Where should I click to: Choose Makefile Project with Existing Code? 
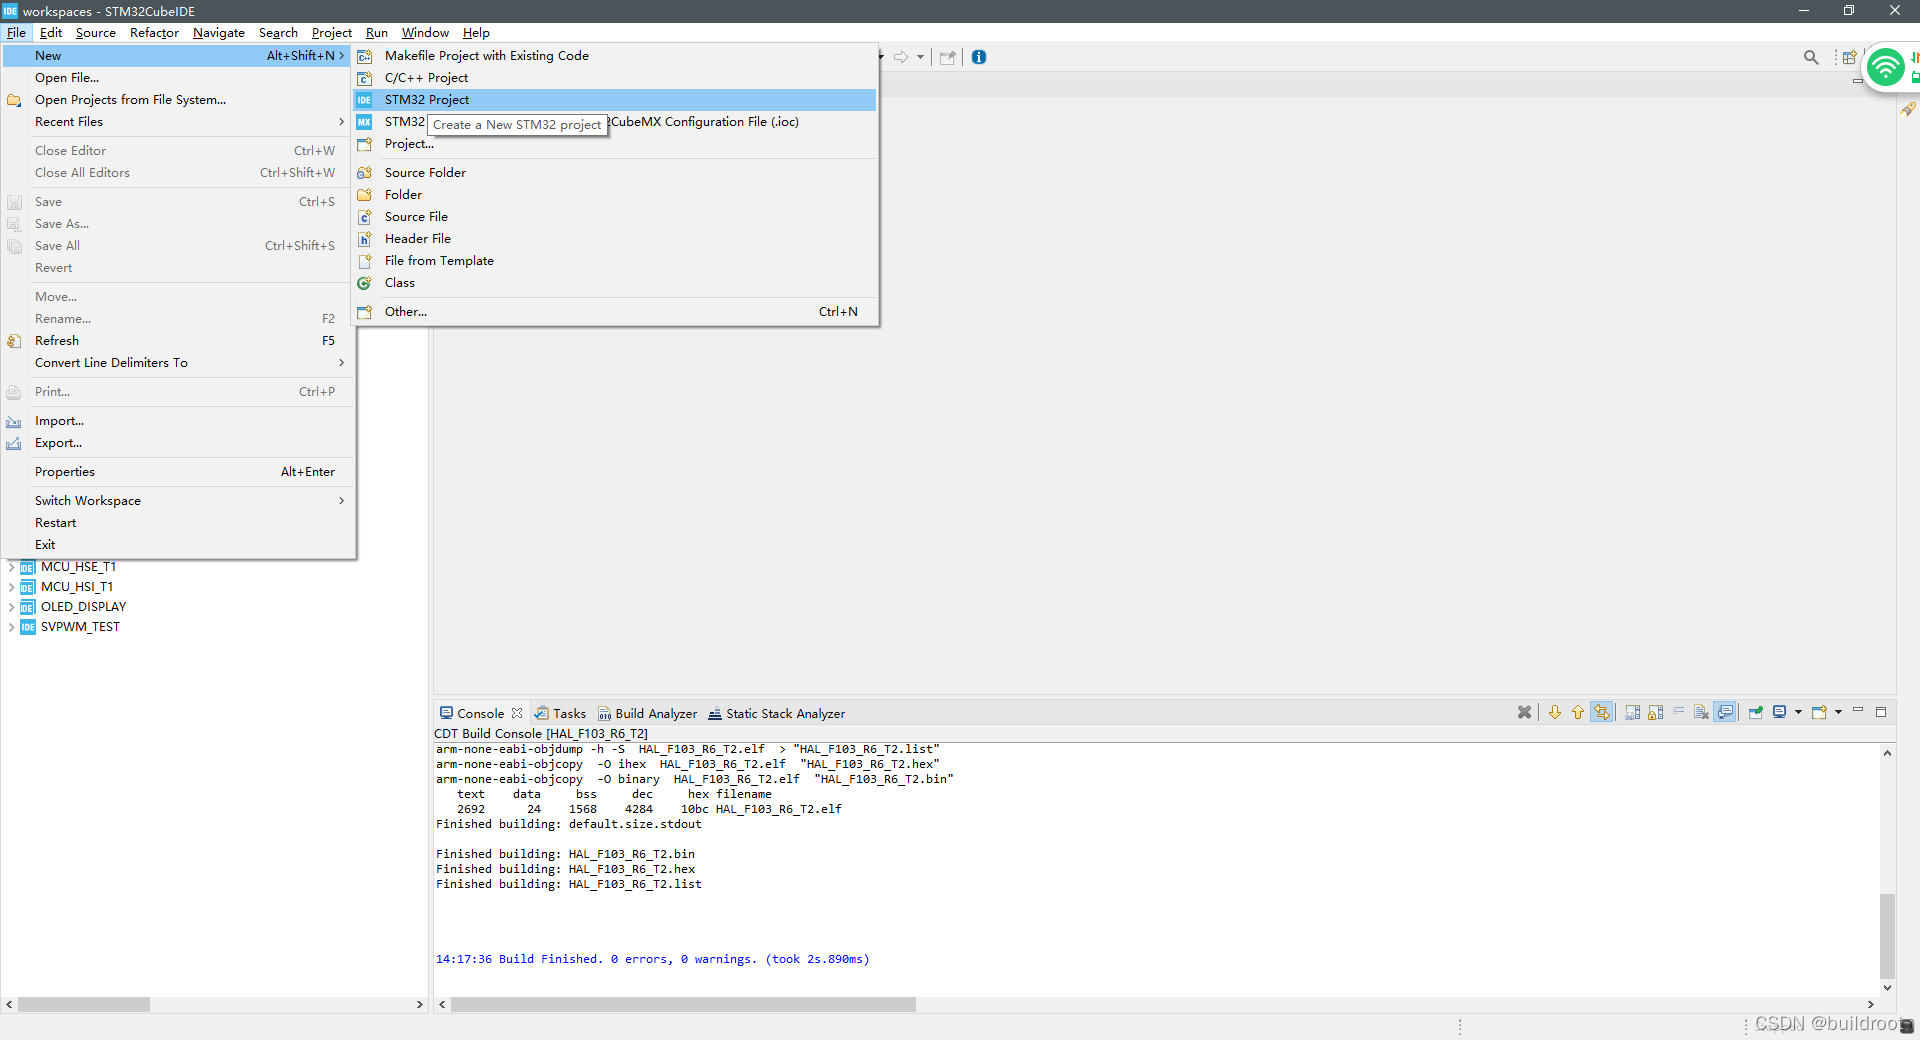pos(615,56)
